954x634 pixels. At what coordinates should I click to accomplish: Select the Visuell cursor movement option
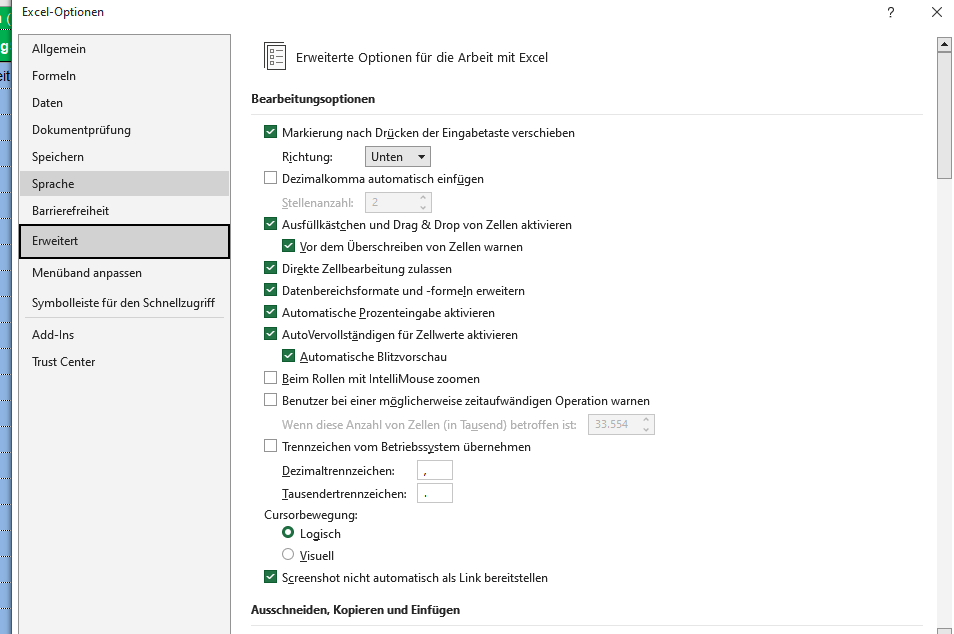288,554
